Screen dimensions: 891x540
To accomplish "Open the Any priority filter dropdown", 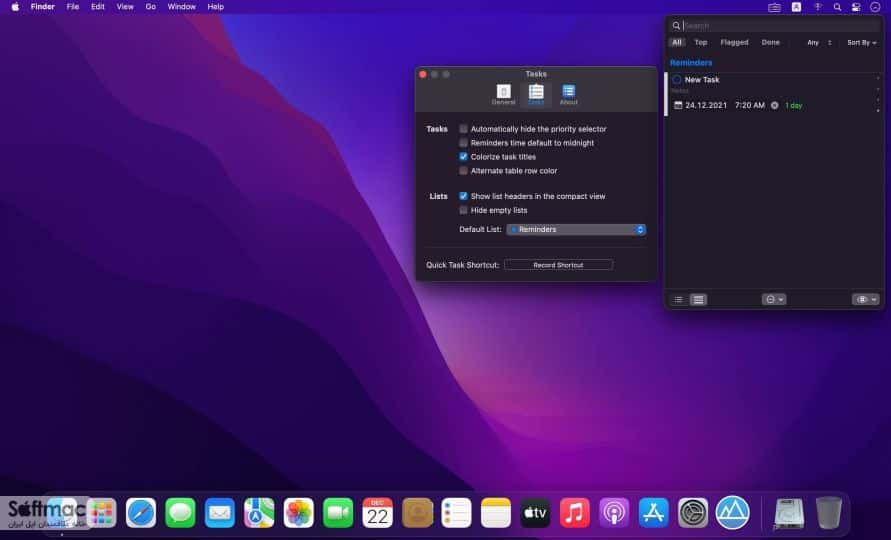I will [x=819, y=43].
